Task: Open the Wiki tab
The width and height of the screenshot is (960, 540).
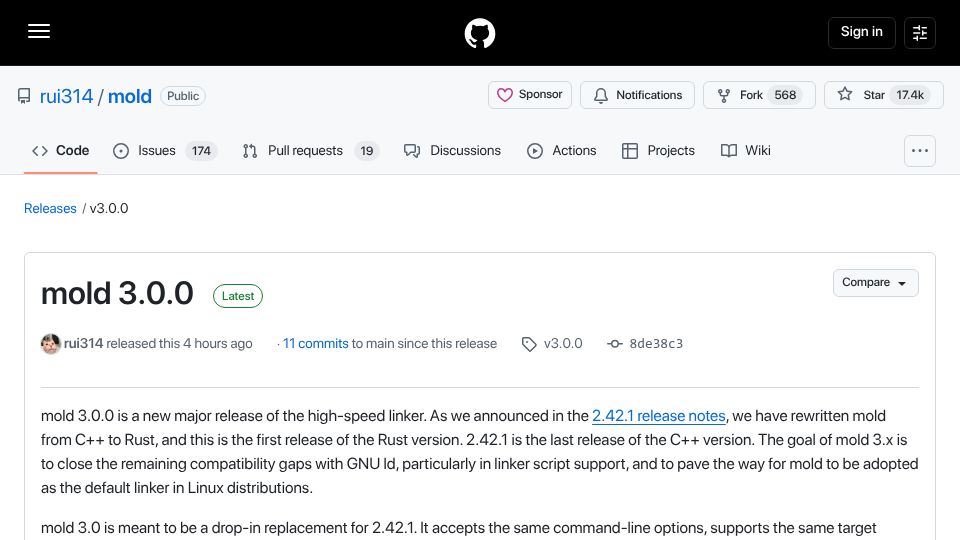Action: coord(746,151)
